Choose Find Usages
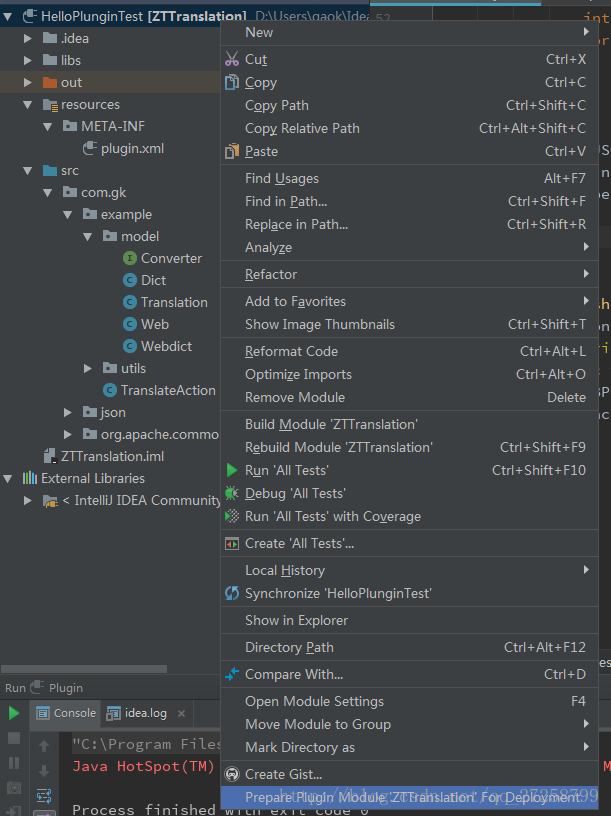Image resolution: width=611 pixels, height=816 pixels. (x=410, y=178)
